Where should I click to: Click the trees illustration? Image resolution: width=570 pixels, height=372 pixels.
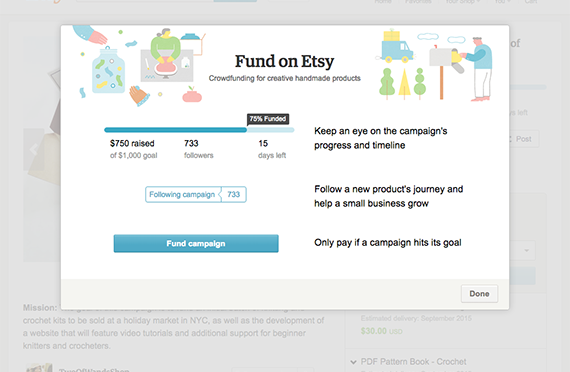403,83
